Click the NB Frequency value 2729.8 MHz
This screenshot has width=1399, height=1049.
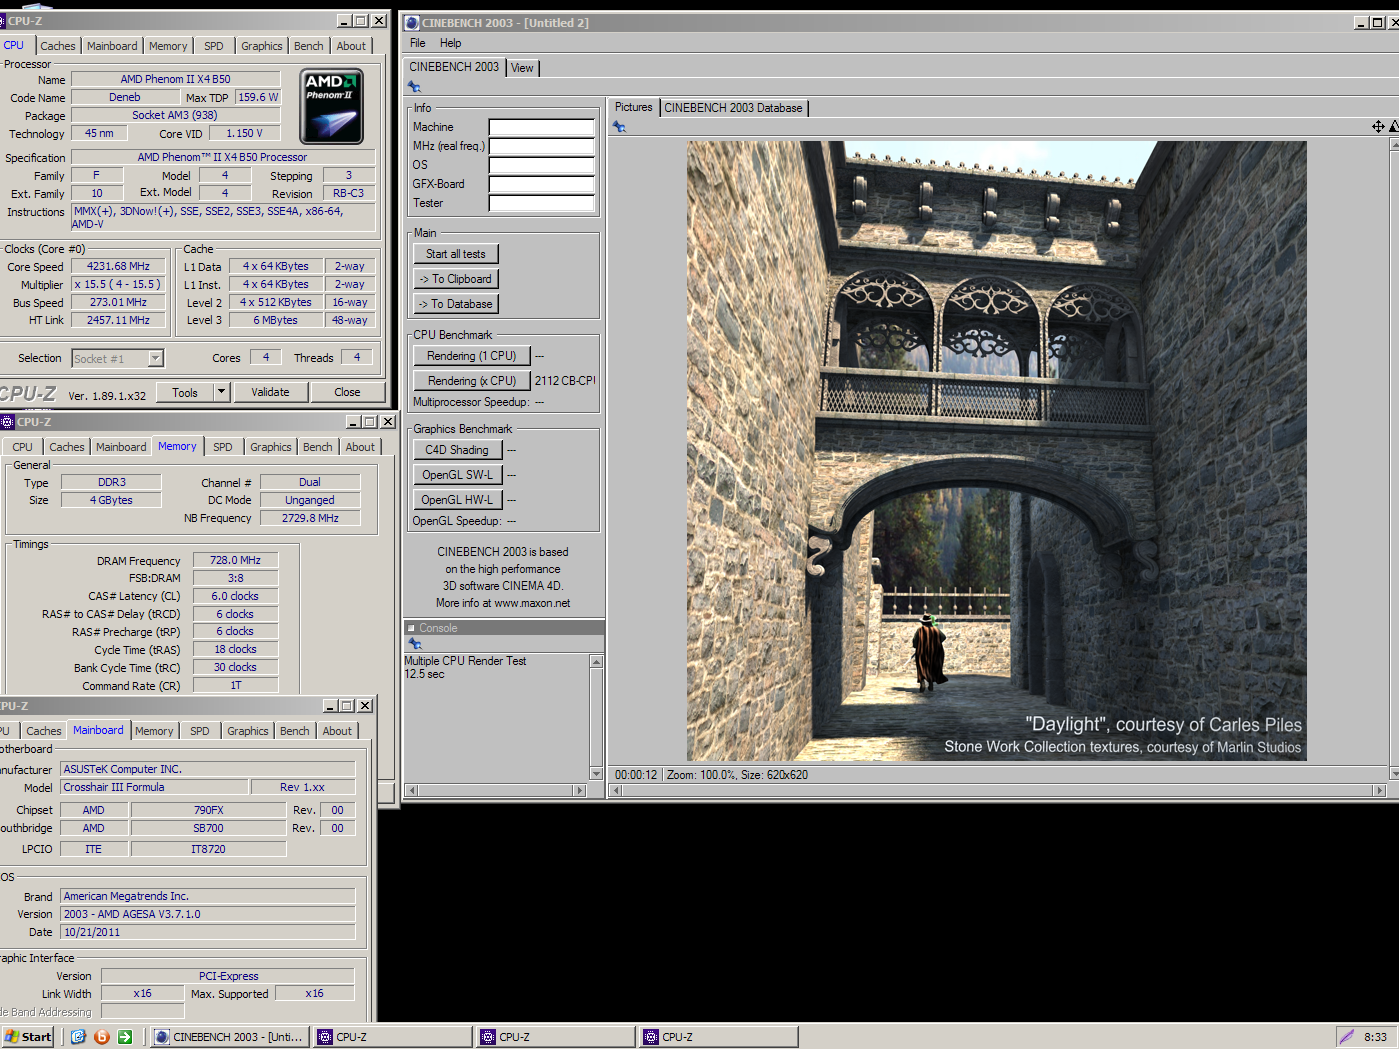pyautogui.click(x=310, y=518)
